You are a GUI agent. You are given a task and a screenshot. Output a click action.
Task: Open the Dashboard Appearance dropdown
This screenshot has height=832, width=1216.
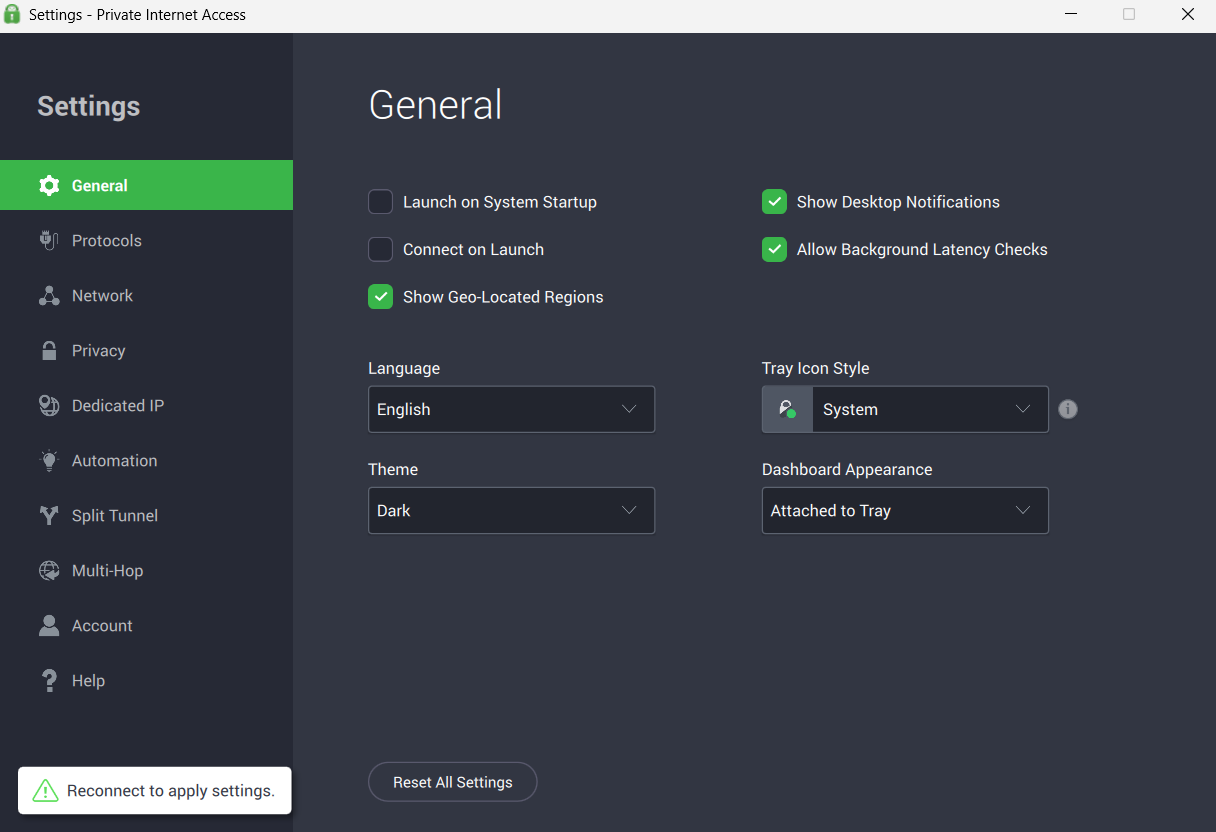(x=904, y=511)
